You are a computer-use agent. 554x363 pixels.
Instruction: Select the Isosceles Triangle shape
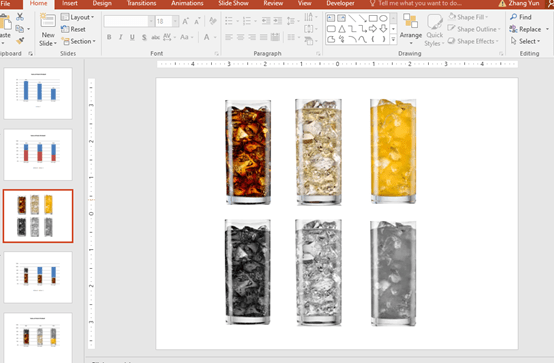[342, 29]
